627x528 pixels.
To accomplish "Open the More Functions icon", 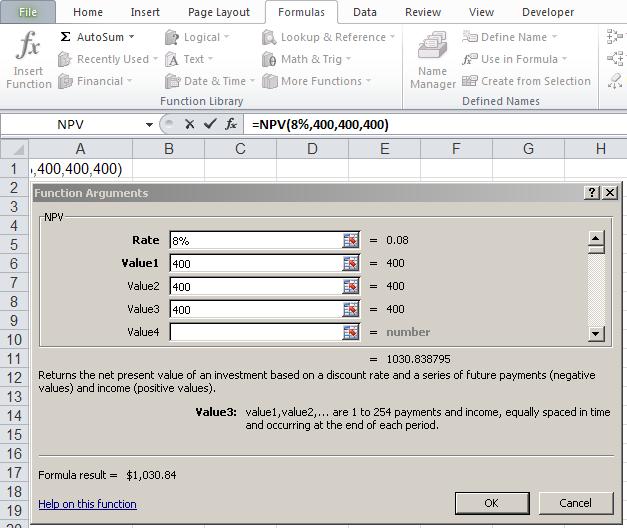I will click(x=270, y=81).
